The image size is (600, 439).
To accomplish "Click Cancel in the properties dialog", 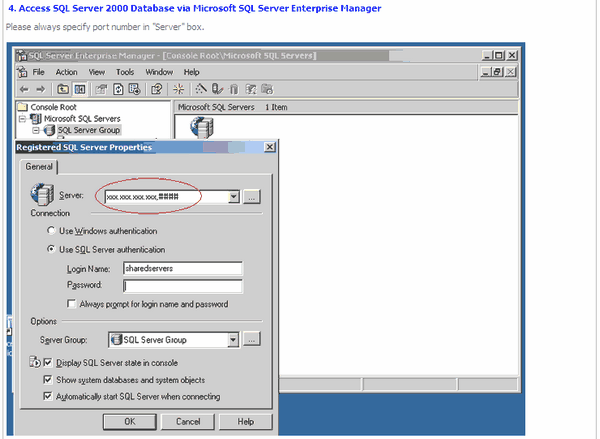I will tap(188, 421).
